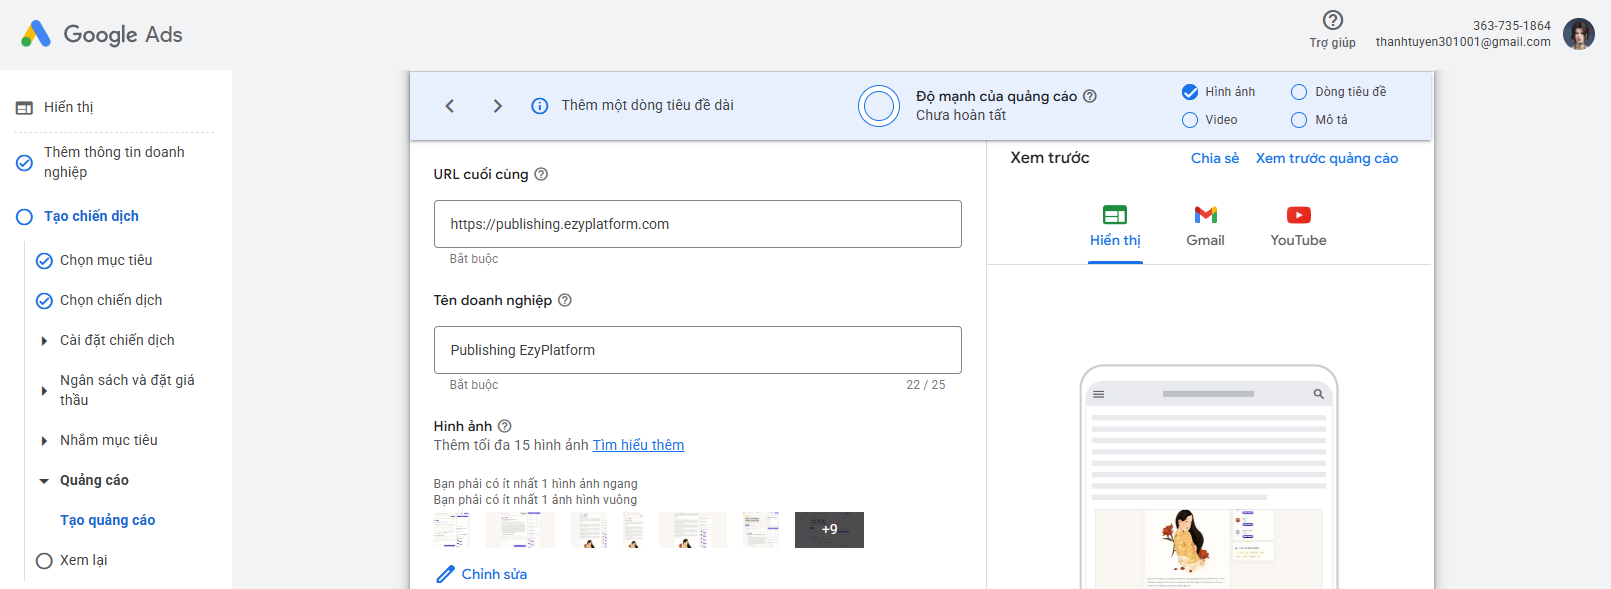Screen dimensions: 1611x589
Task: Open Tạo quảng cáo in sidebar
Action: click(107, 520)
